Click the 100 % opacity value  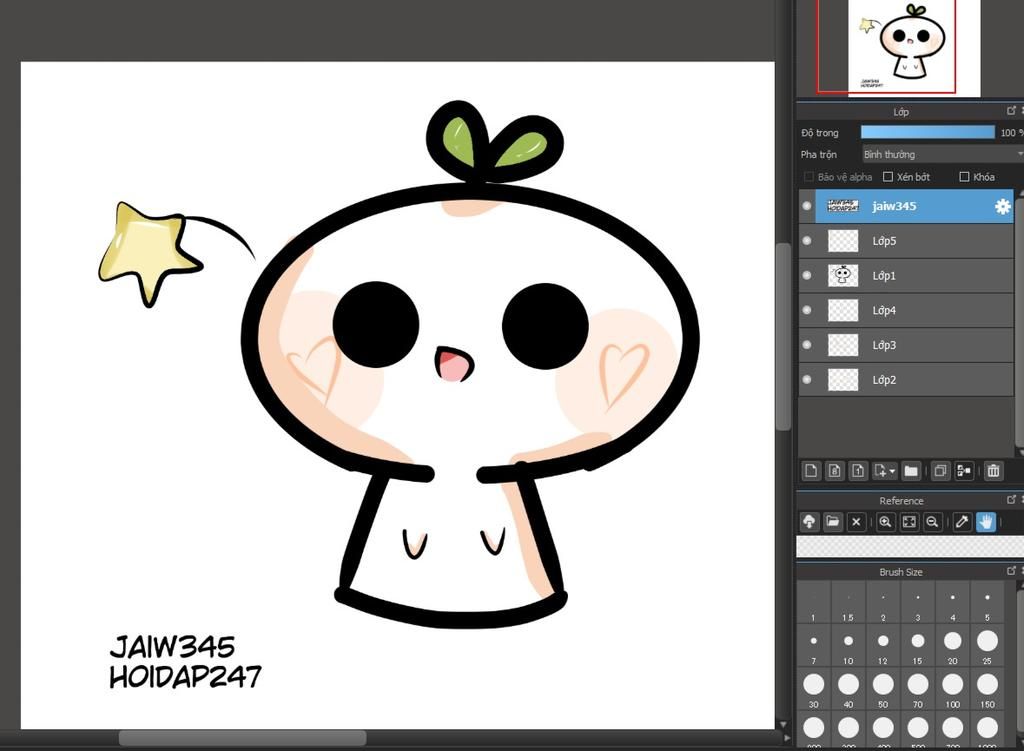pyautogui.click(x=1010, y=133)
